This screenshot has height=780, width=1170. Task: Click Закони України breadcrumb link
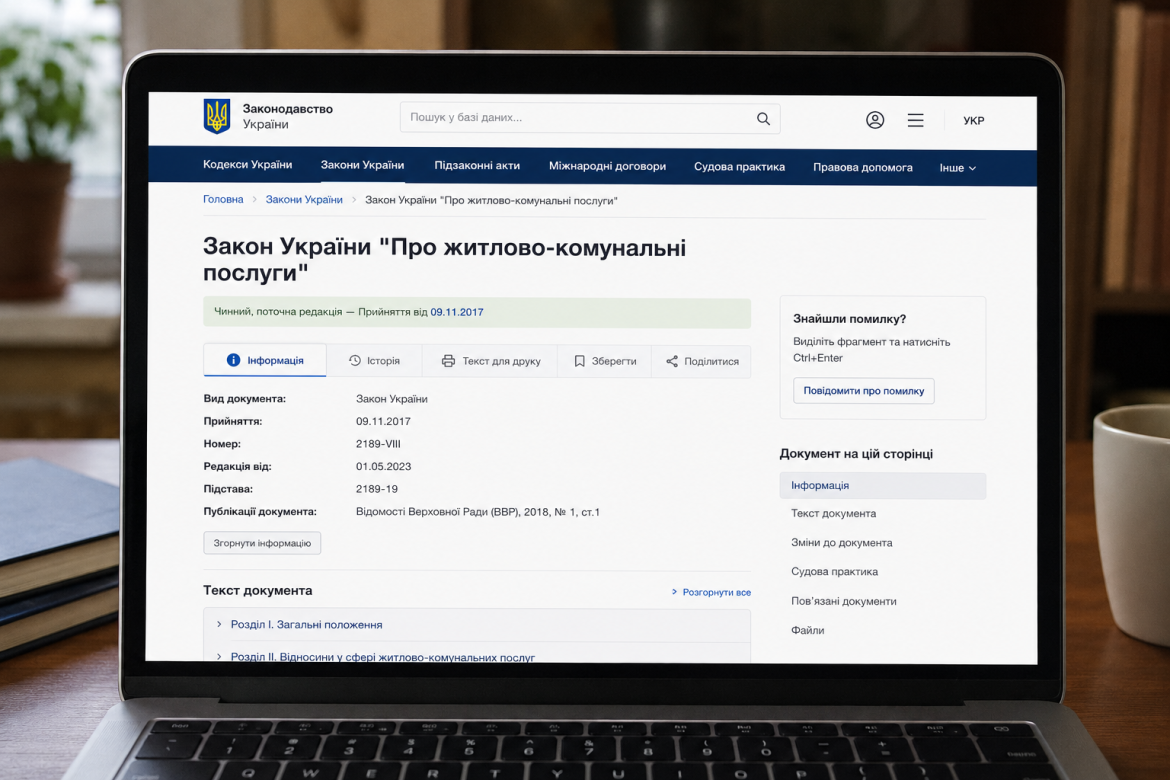(x=304, y=199)
